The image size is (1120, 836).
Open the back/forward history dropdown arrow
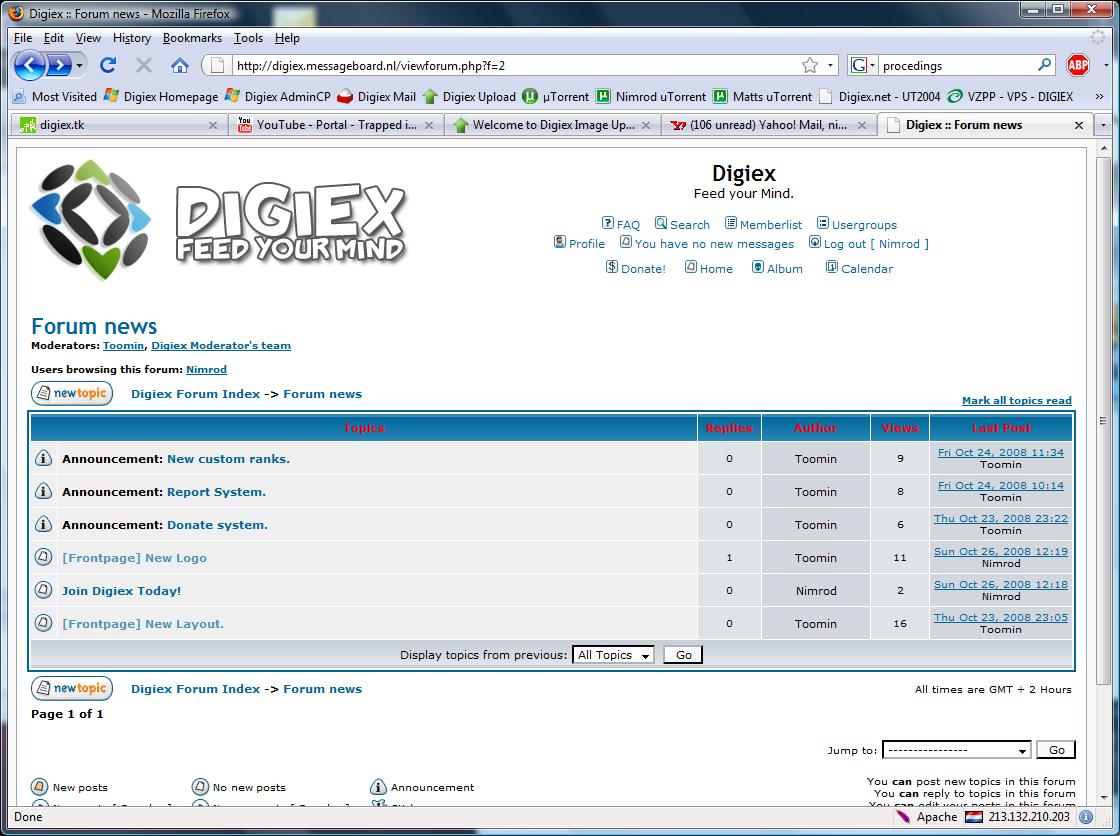(79, 66)
